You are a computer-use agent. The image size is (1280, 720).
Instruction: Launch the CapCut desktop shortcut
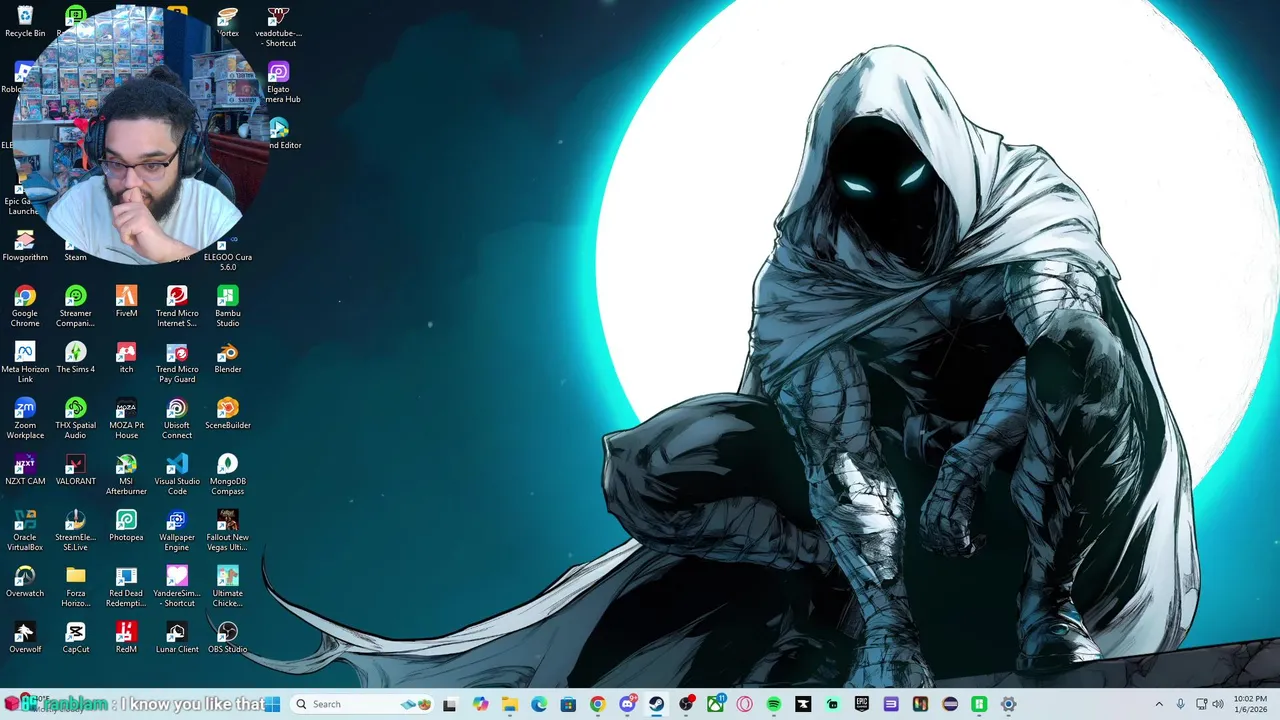tap(75, 638)
